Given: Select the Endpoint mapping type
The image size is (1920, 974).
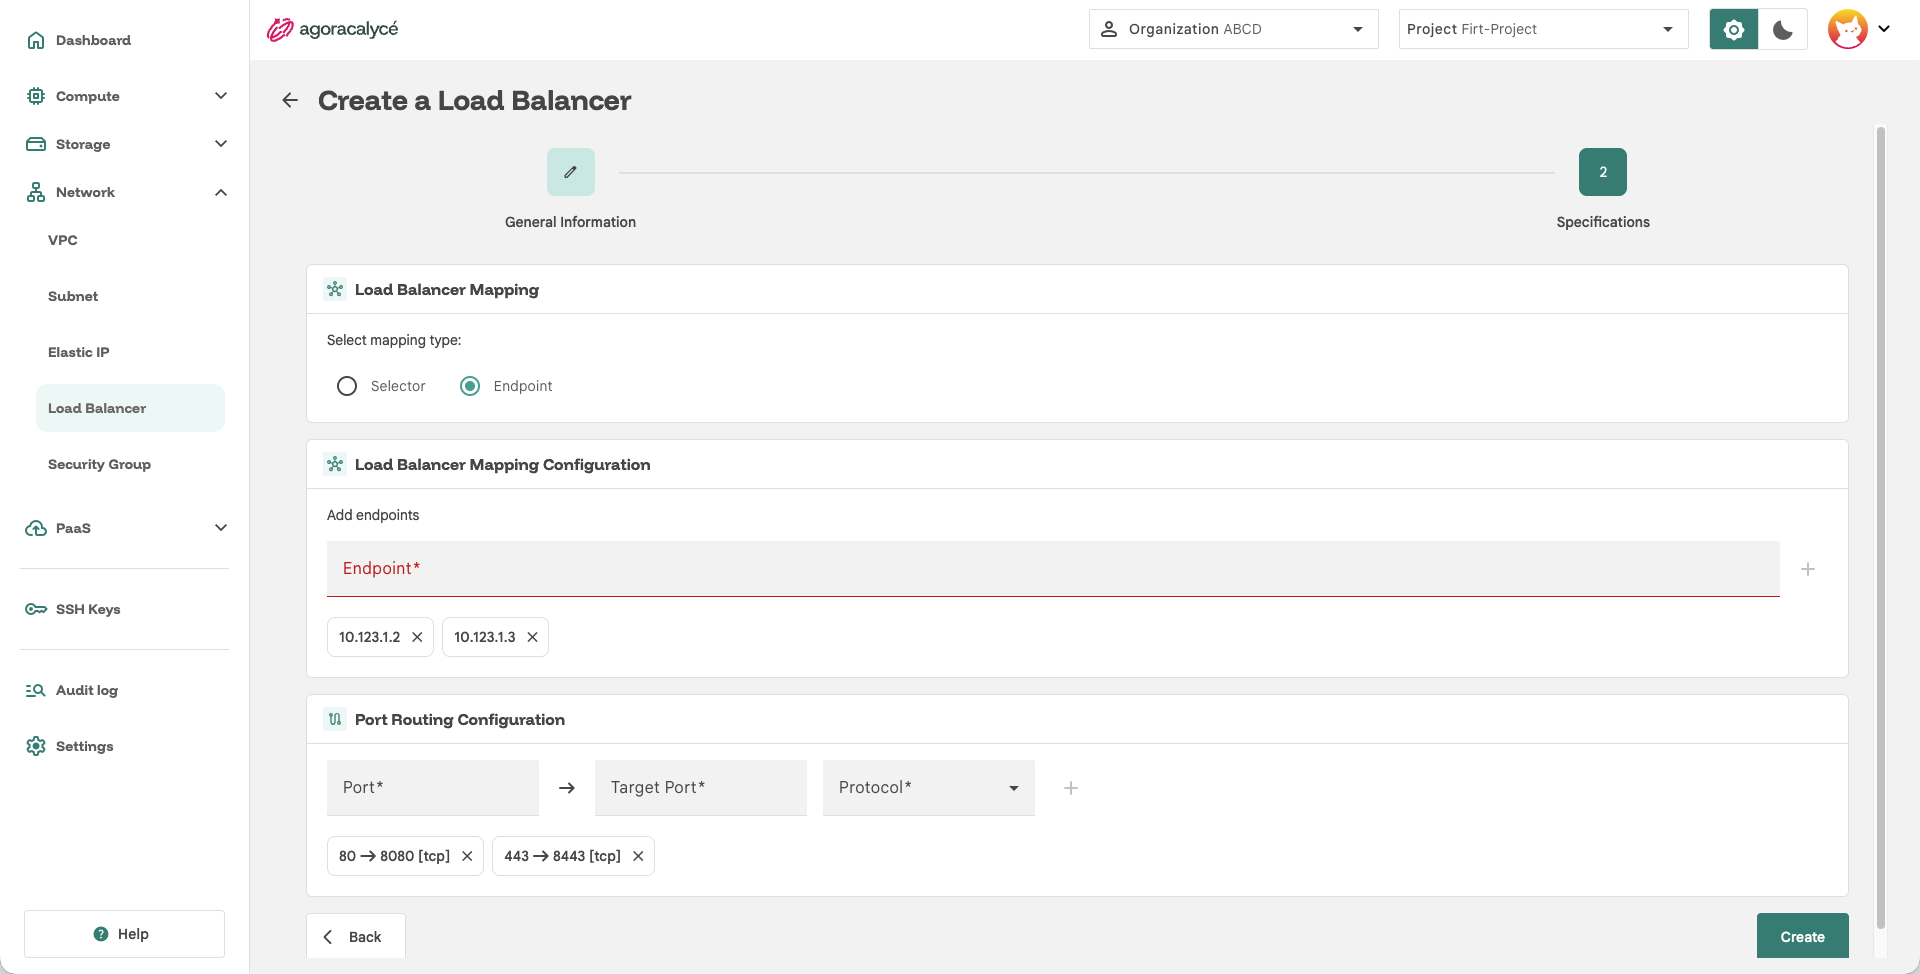Looking at the screenshot, I should click(x=470, y=386).
